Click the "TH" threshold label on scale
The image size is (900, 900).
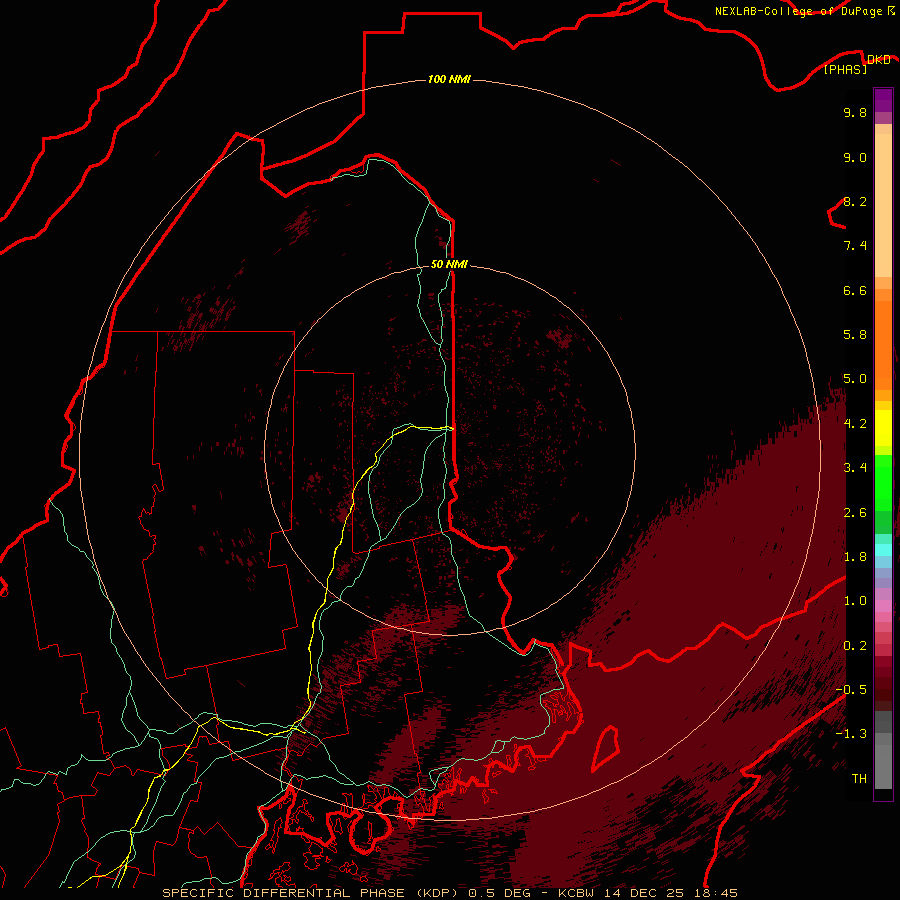[x=859, y=779]
